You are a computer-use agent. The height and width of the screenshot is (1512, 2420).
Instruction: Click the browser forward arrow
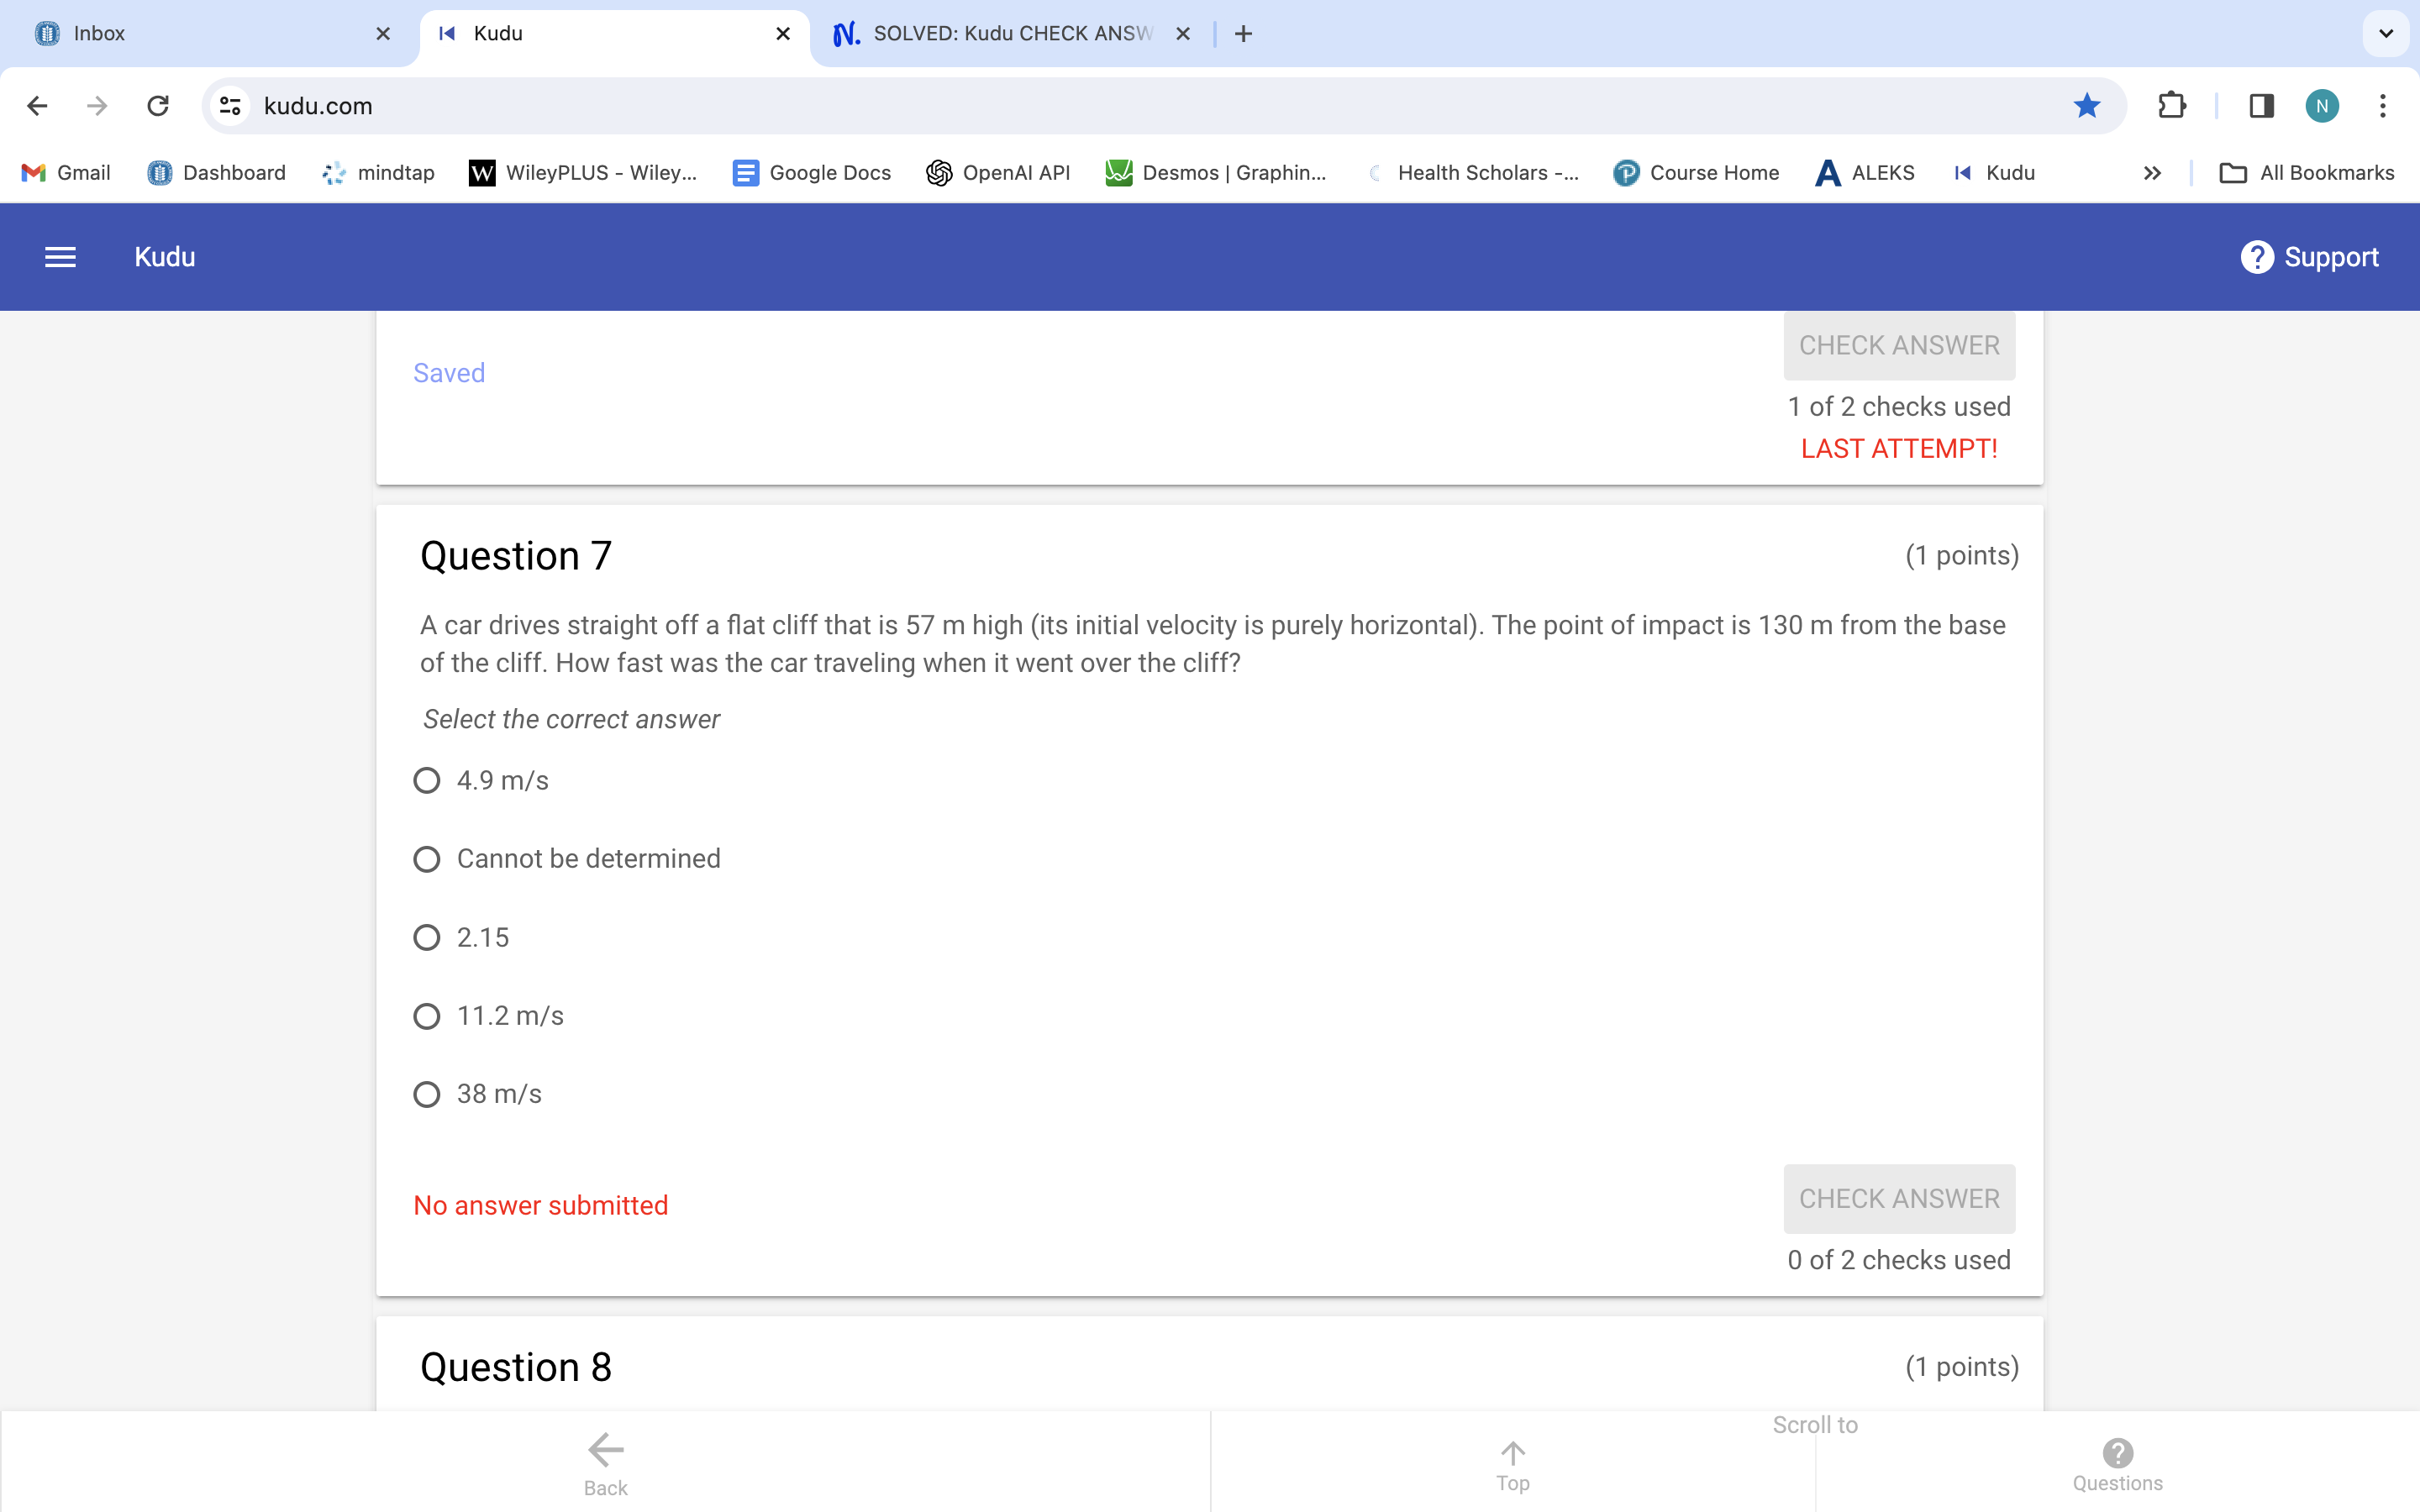(x=97, y=106)
